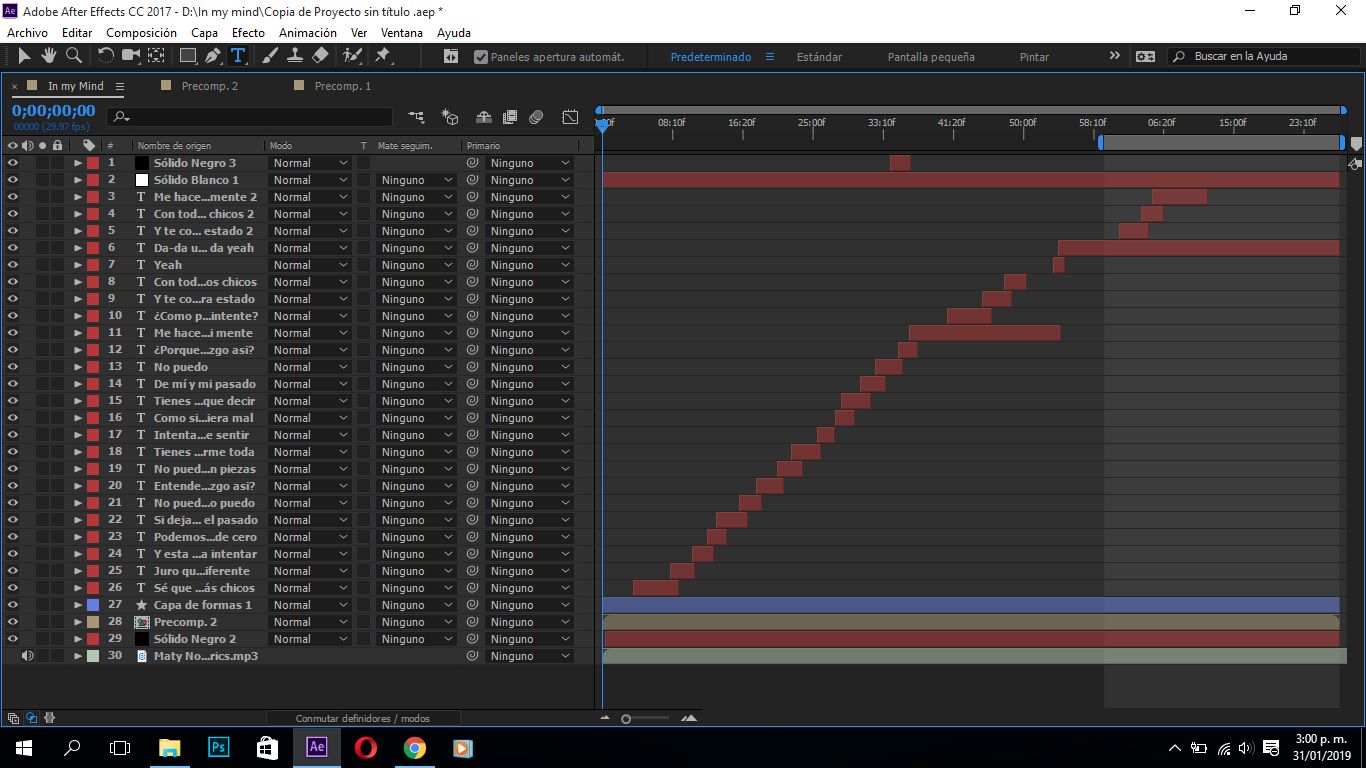Open the Animación menu
The height and width of the screenshot is (768, 1366).
tap(308, 33)
